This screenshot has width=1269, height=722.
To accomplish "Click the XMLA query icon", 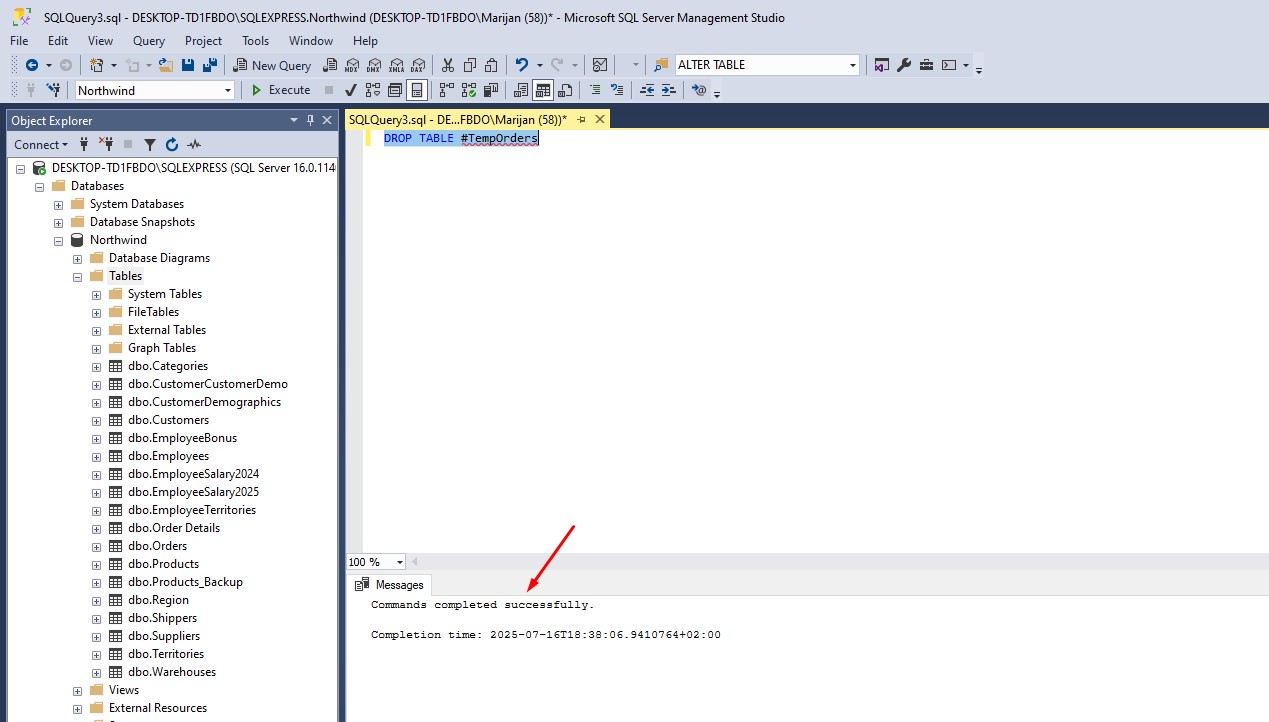I will tap(395, 65).
